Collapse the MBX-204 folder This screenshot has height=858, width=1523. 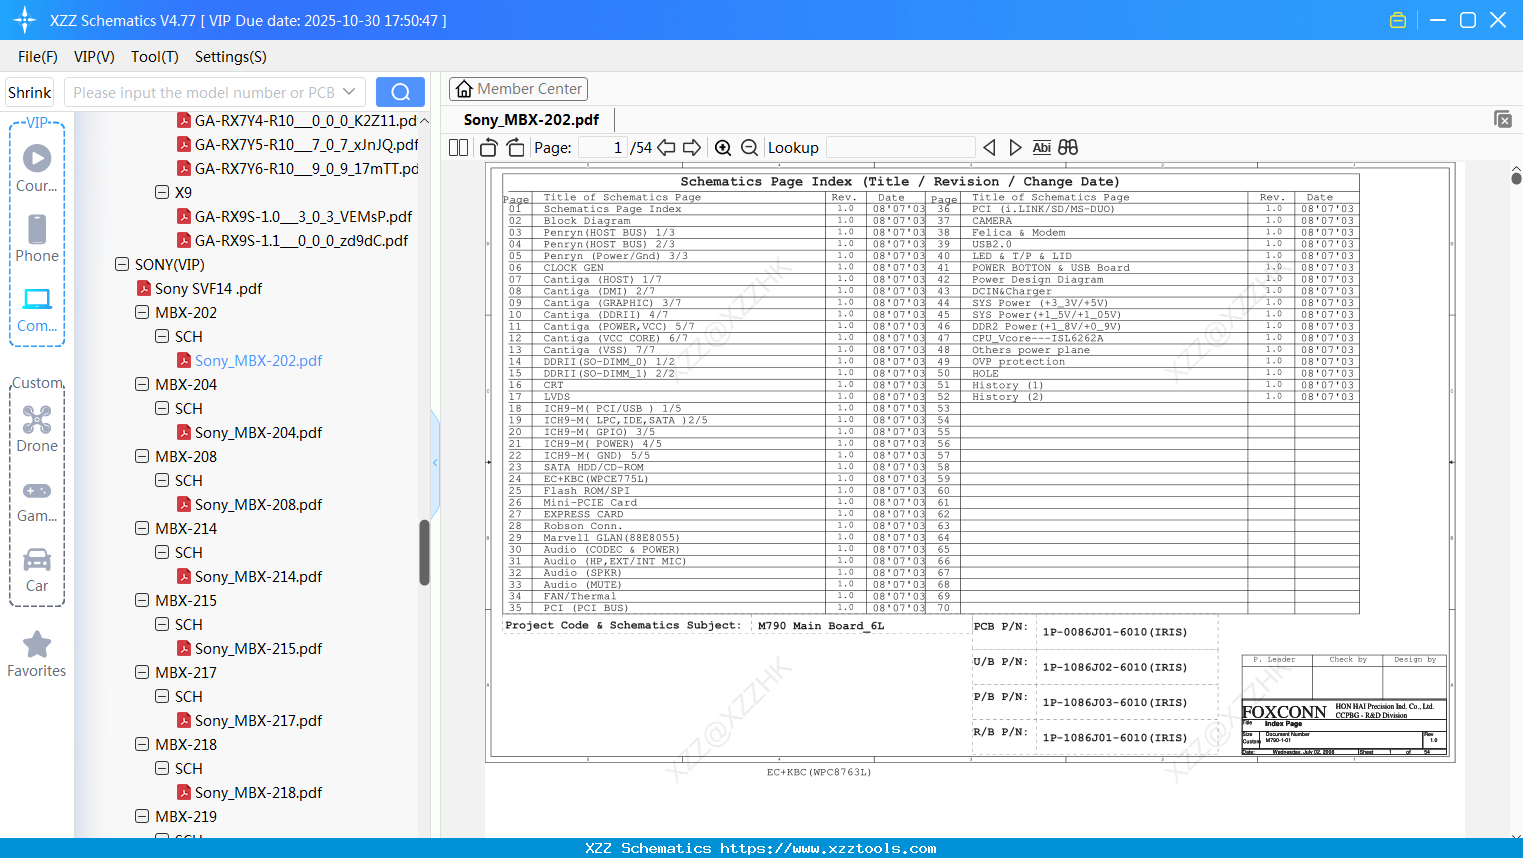[142, 384]
